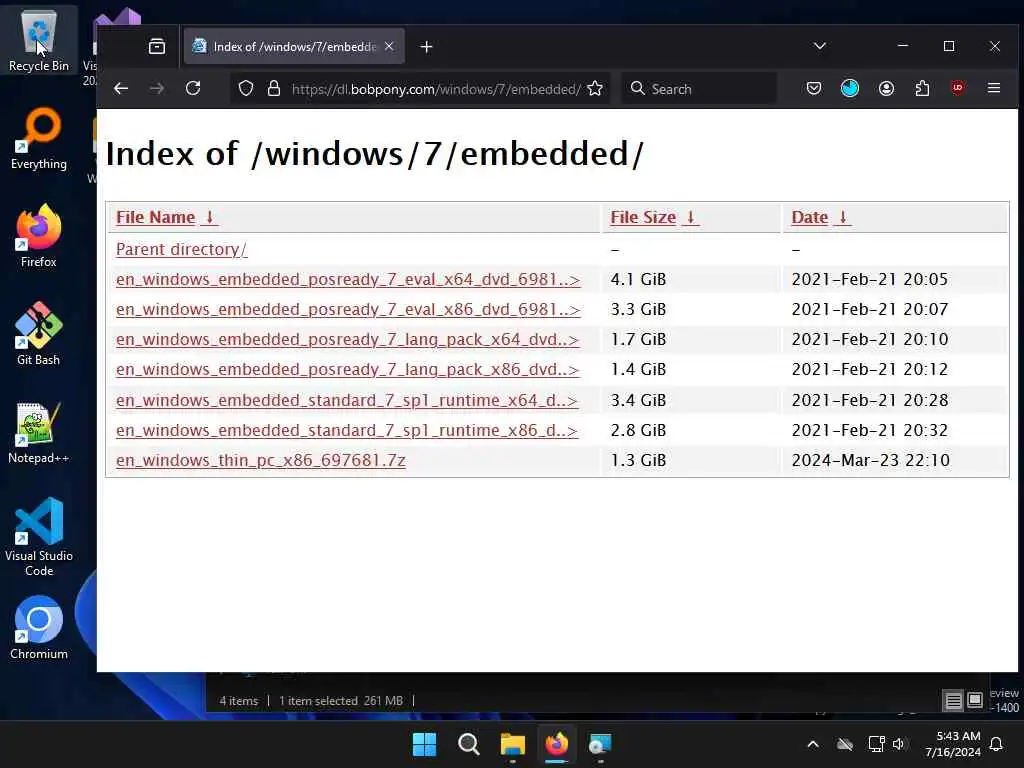Download posready_7_eval_x86_dvd file
The width and height of the screenshot is (1024, 768).
click(348, 310)
